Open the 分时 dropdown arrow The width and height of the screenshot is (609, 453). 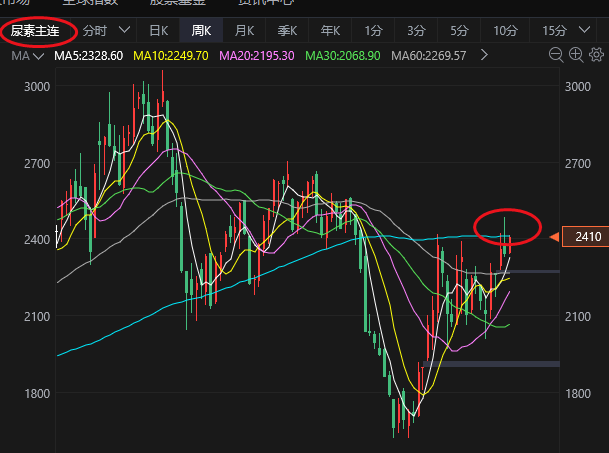click(123, 31)
